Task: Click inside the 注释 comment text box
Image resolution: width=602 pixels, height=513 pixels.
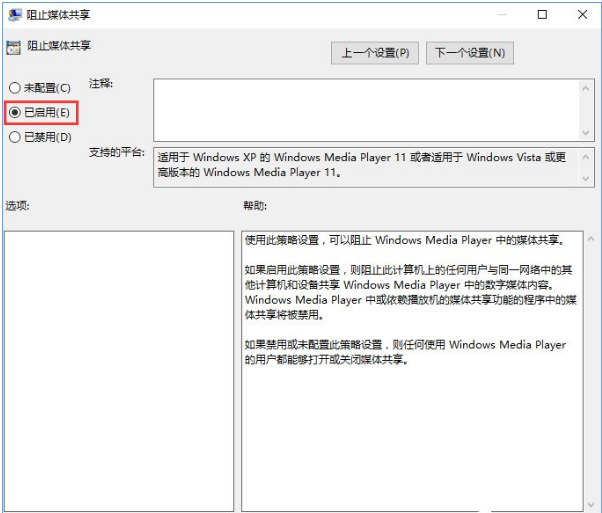Action: 367,110
